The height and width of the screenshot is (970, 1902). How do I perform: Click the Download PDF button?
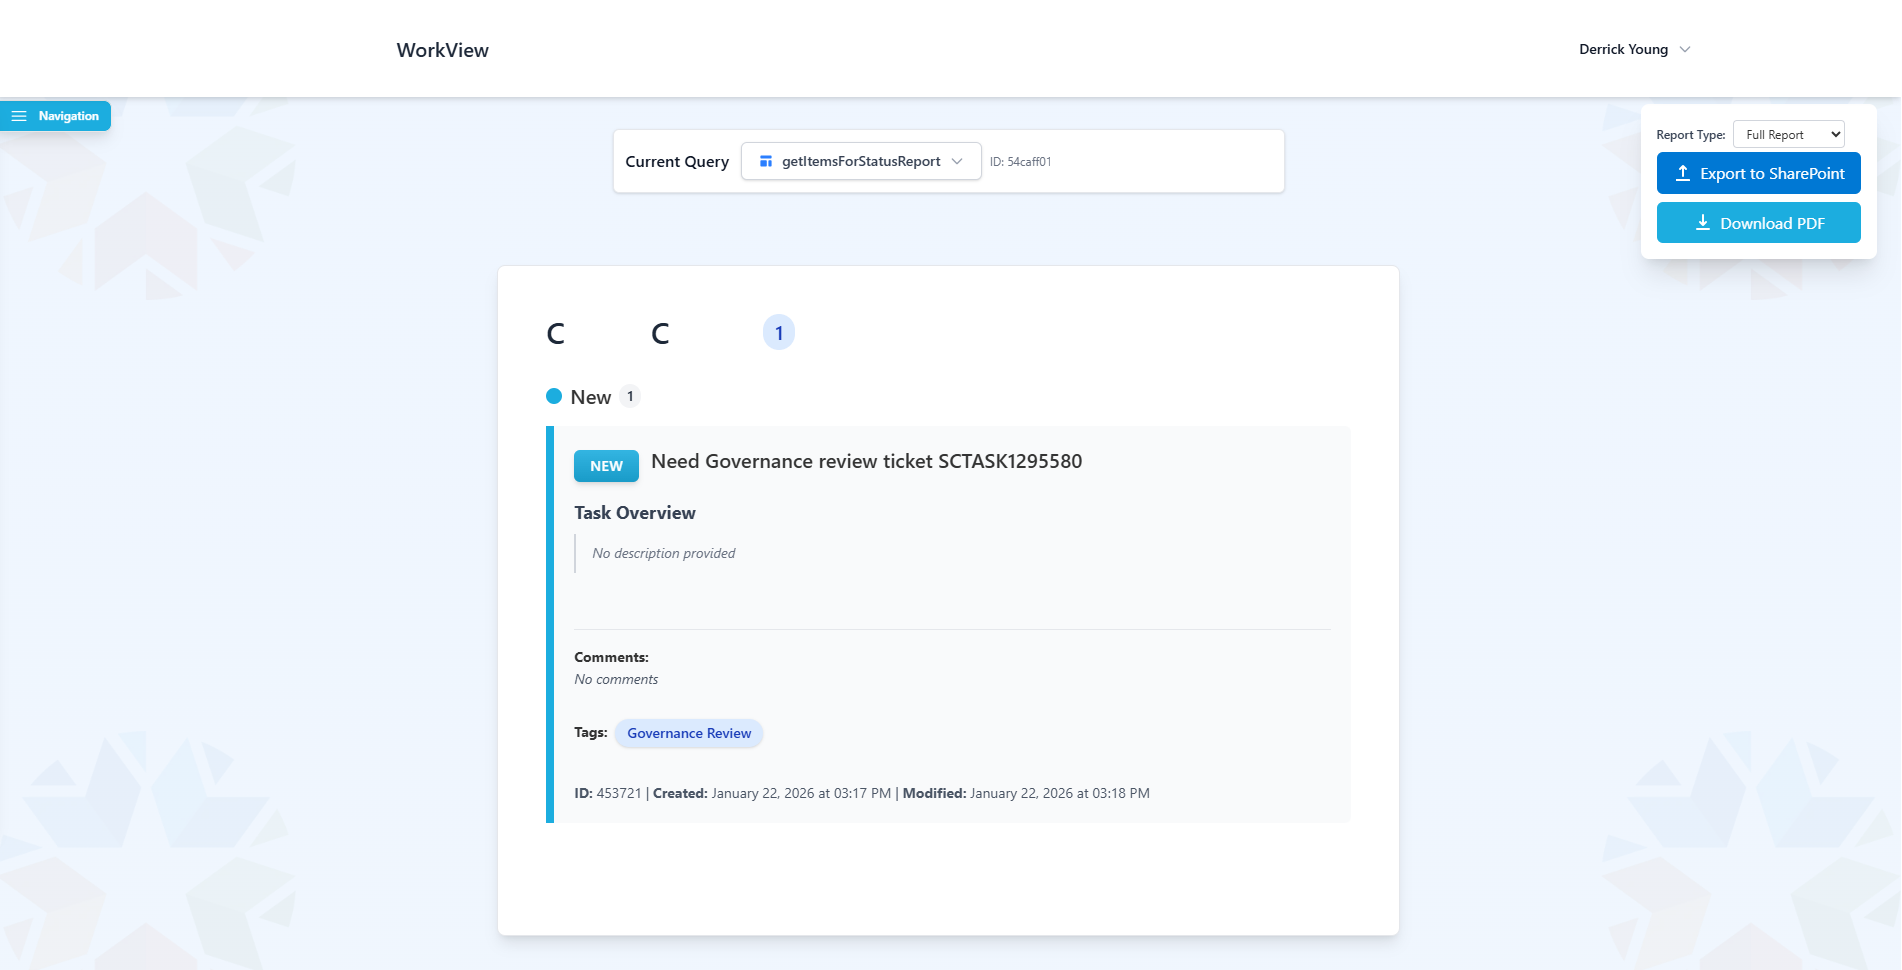1758,223
